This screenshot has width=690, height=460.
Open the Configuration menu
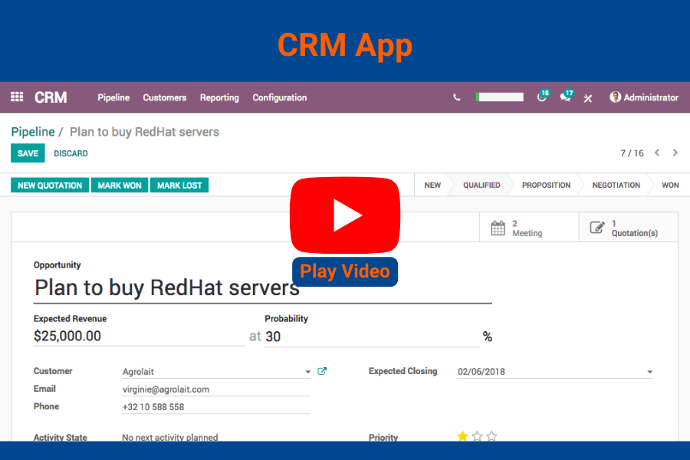click(279, 98)
